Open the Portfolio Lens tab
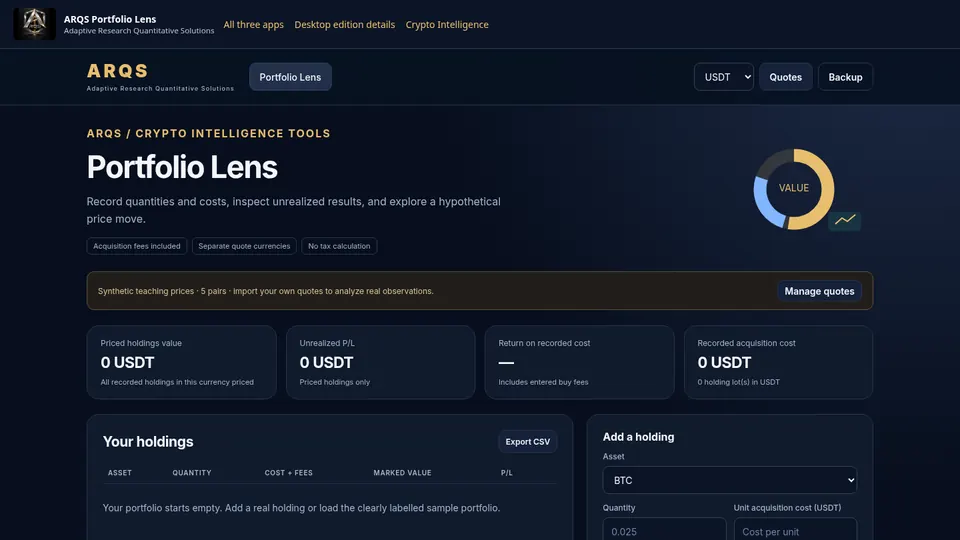960x540 pixels. (290, 77)
